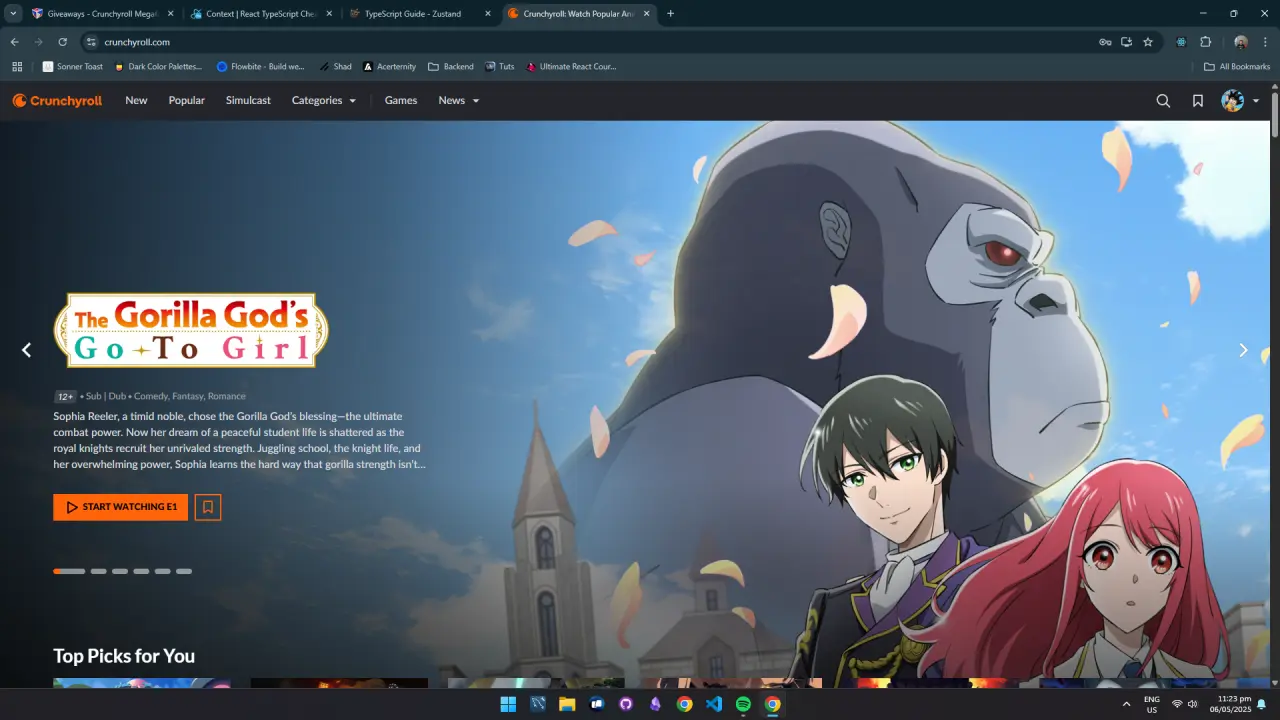Image resolution: width=1280 pixels, height=720 pixels.
Task: Open the All Bookmarks folder
Action: [x=1237, y=67]
